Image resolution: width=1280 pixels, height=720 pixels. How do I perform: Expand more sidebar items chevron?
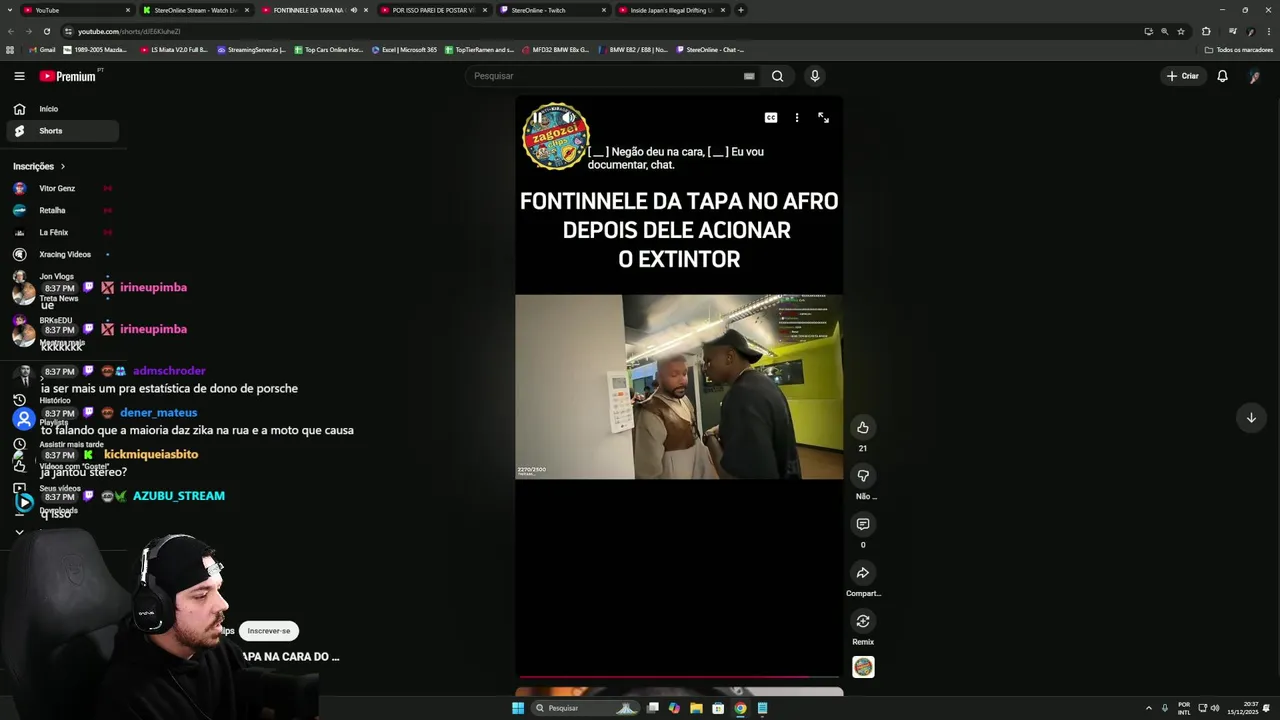[19, 532]
